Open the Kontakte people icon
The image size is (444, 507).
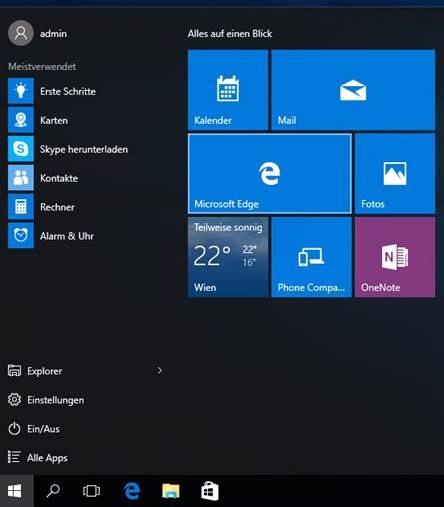[21, 178]
